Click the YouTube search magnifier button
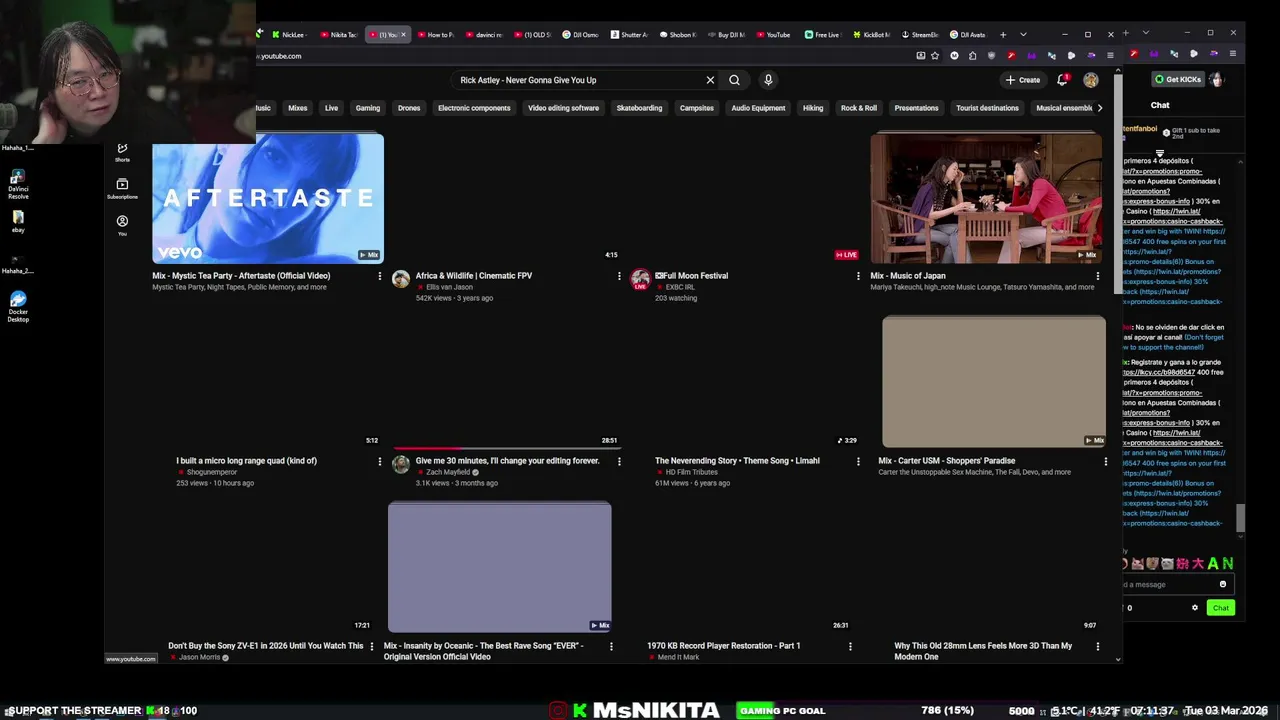The width and height of the screenshot is (1280, 720). pyautogui.click(x=734, y=80)
